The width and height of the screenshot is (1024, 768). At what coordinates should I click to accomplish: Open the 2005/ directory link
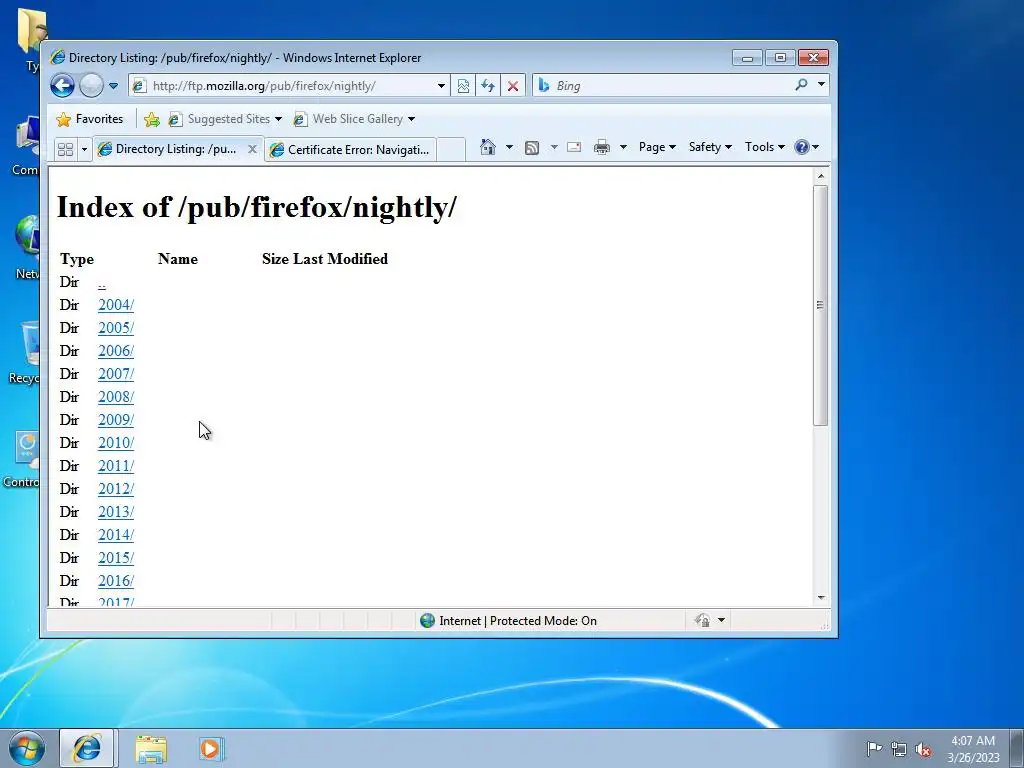(116, 328)
